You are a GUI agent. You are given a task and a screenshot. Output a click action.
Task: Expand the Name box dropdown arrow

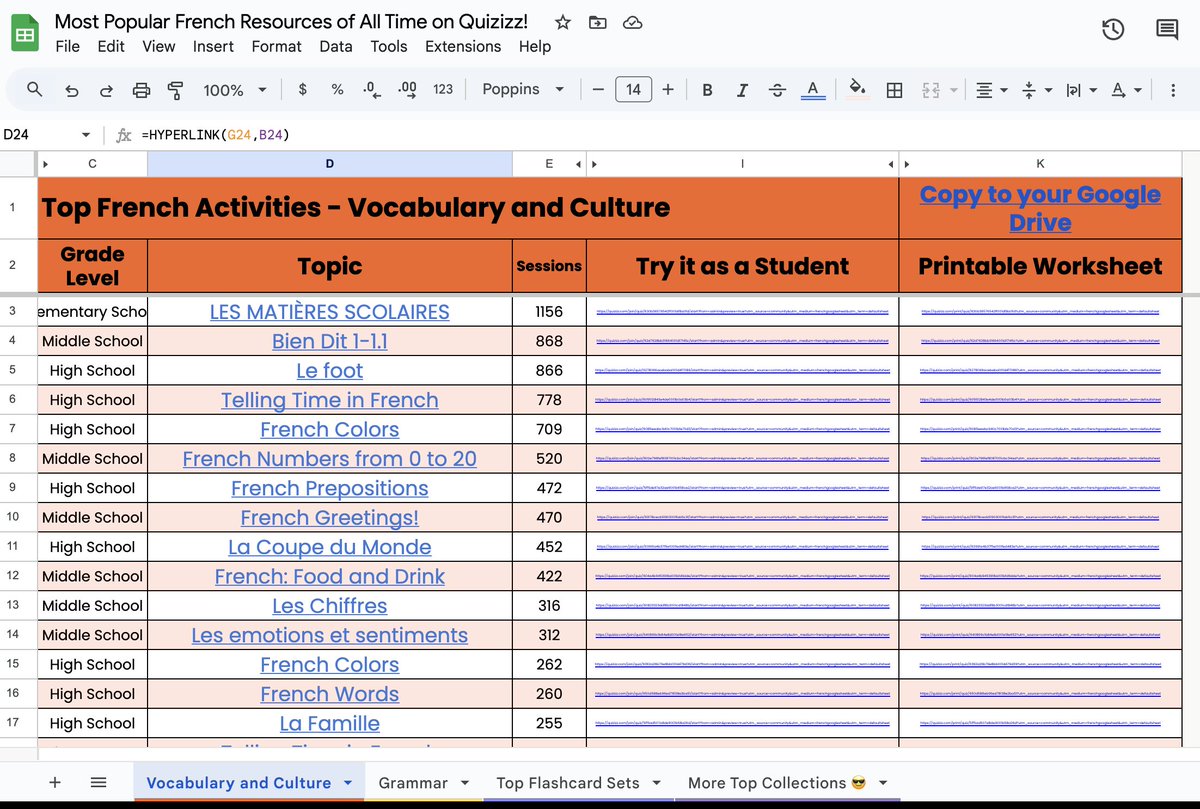click(x=86, y=134)
